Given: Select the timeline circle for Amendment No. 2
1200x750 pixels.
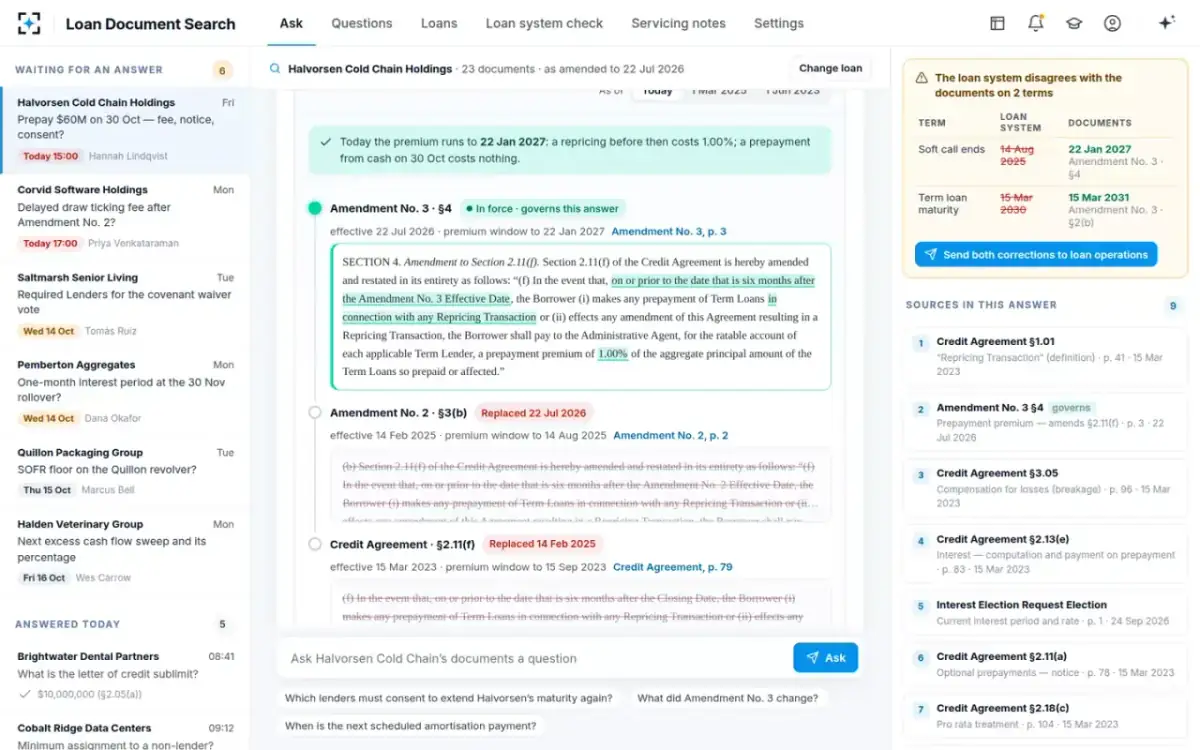Looking at the screenshot, I should [315, 412].
